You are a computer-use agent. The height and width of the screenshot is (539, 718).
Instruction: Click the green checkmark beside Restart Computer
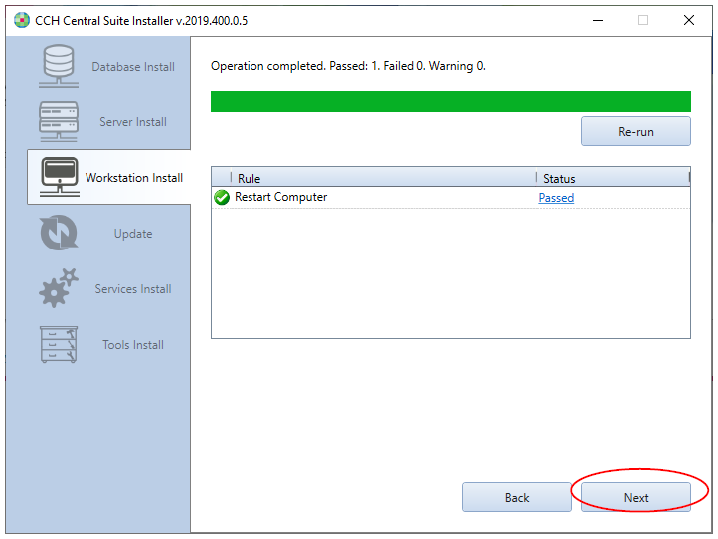(222, 197)
